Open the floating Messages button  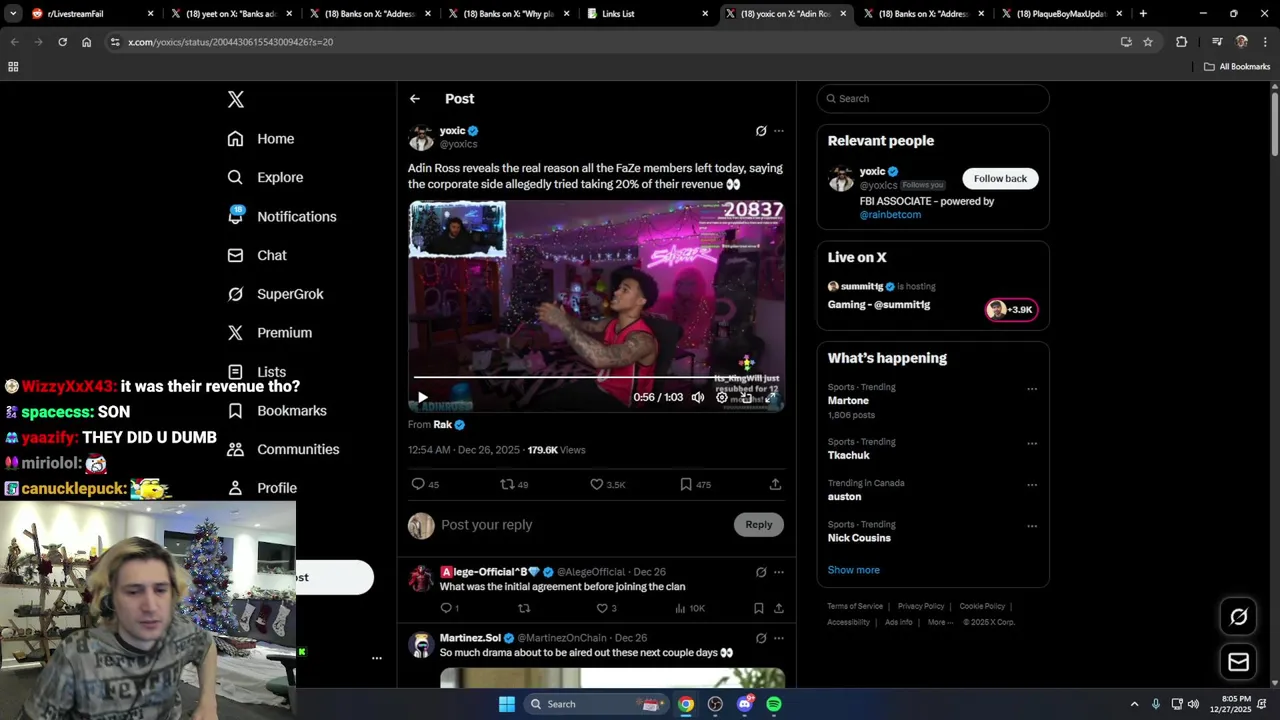pos(1238,662)
